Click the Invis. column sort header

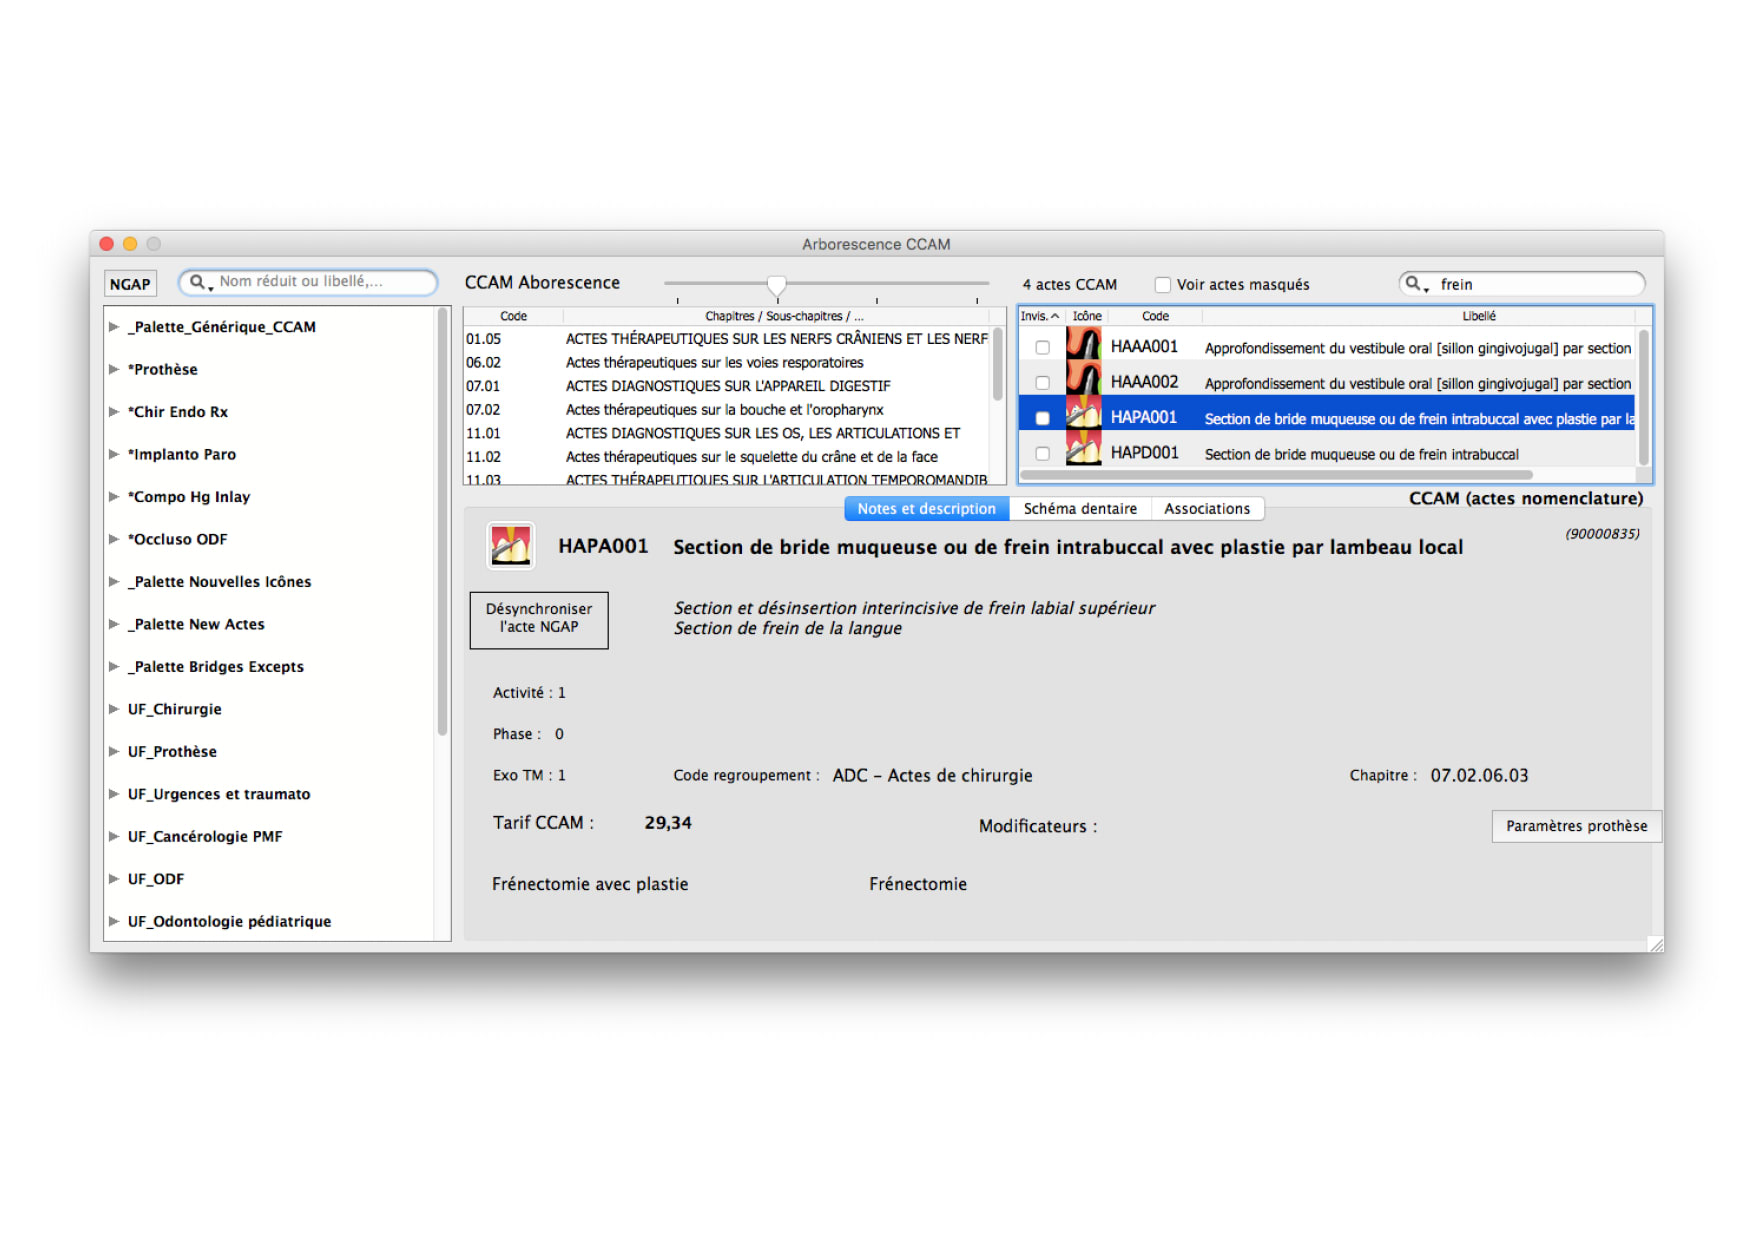click(x=1040, y=316)
